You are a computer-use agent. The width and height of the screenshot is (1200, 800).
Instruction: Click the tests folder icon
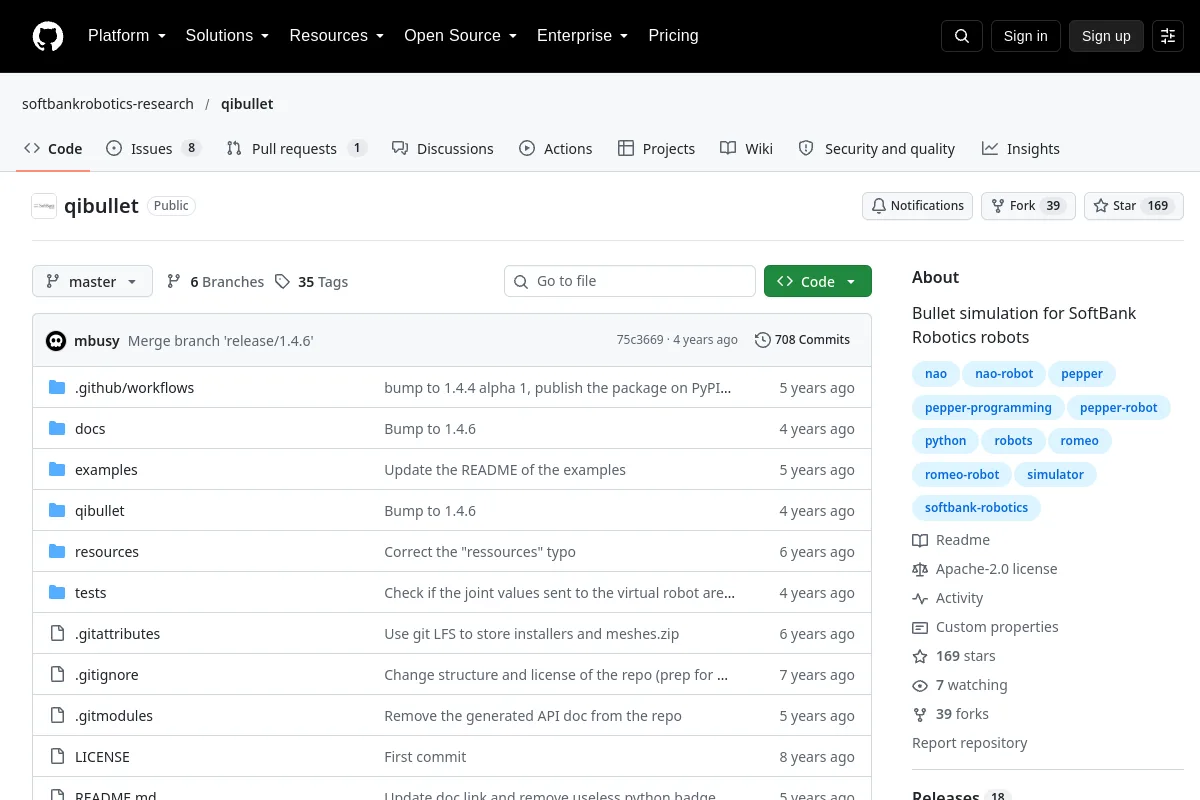(57, 593)
